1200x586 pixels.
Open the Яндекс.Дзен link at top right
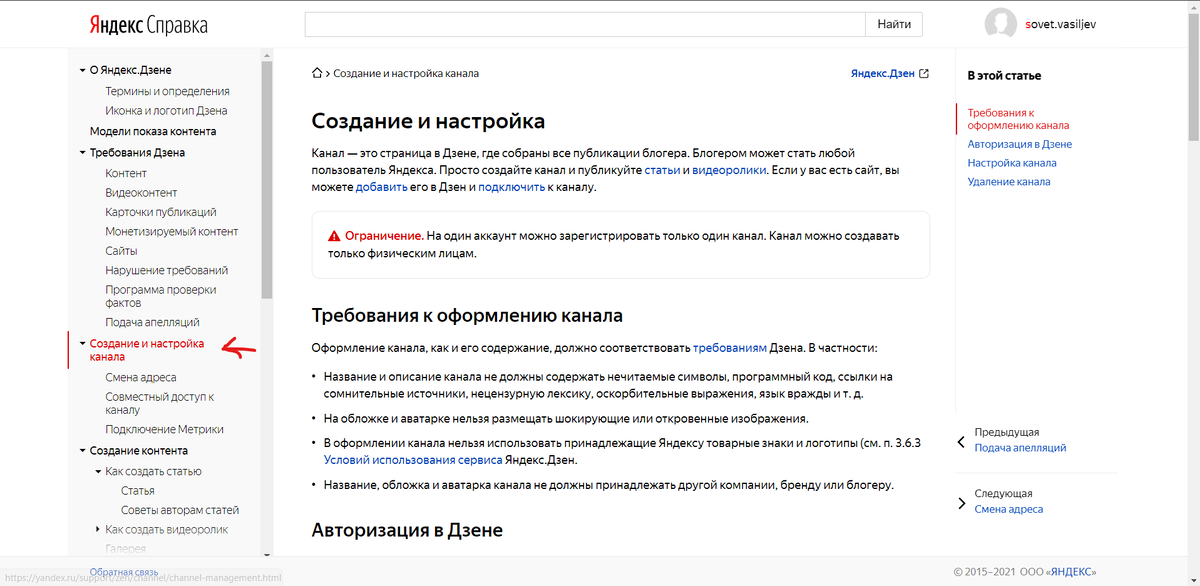click(882, 73)
